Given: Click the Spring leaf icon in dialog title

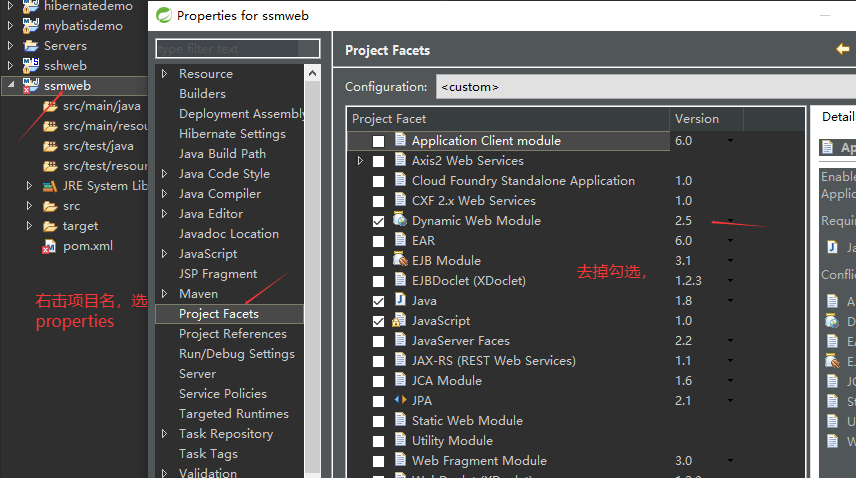Looking at the screenshot, I should (164, 15).
